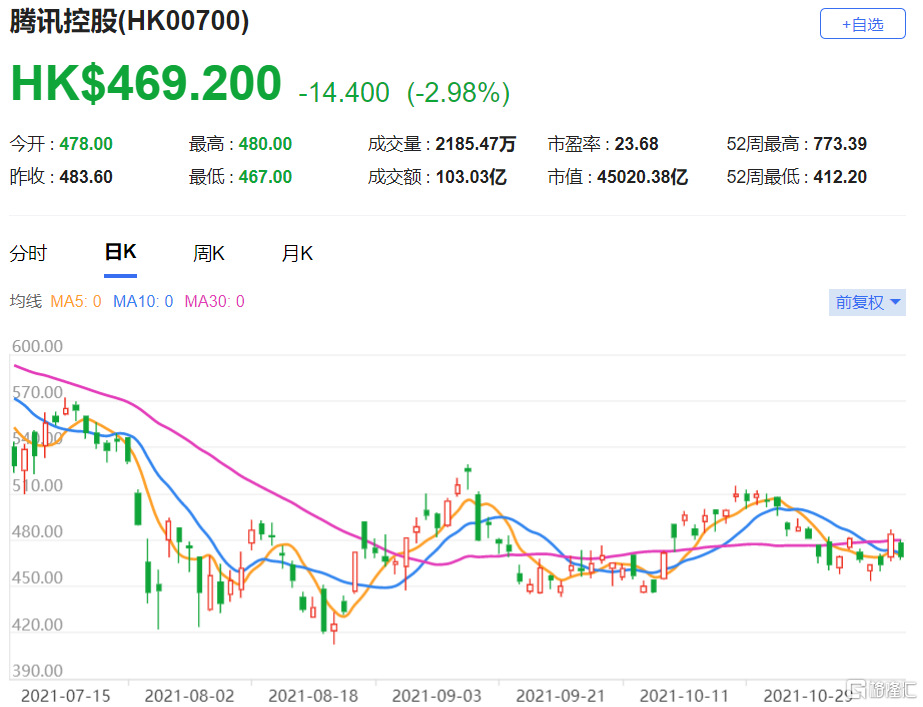Click the 510.00 price axis label

pos(37,486)
